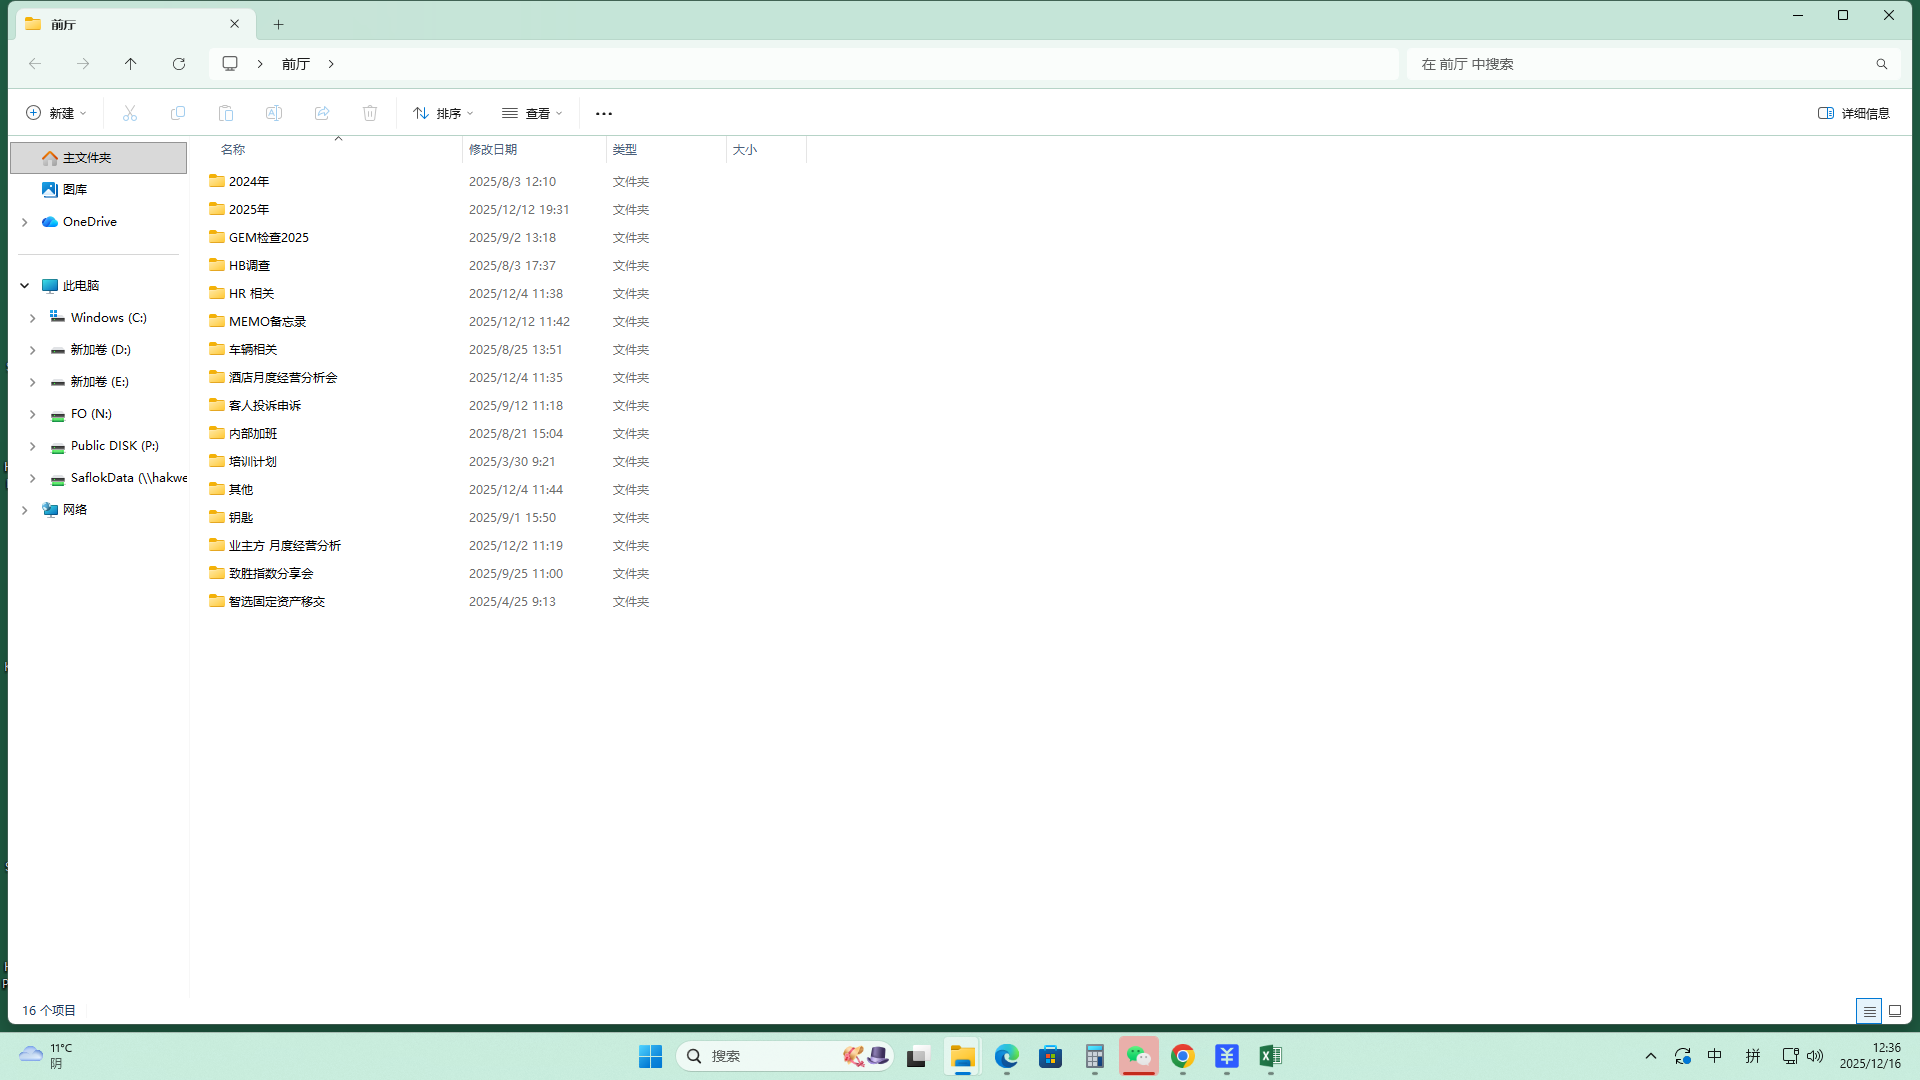Switch to large thumbnails view icon
Screen dimensions: 1920x1080
pos(1895,1011)
